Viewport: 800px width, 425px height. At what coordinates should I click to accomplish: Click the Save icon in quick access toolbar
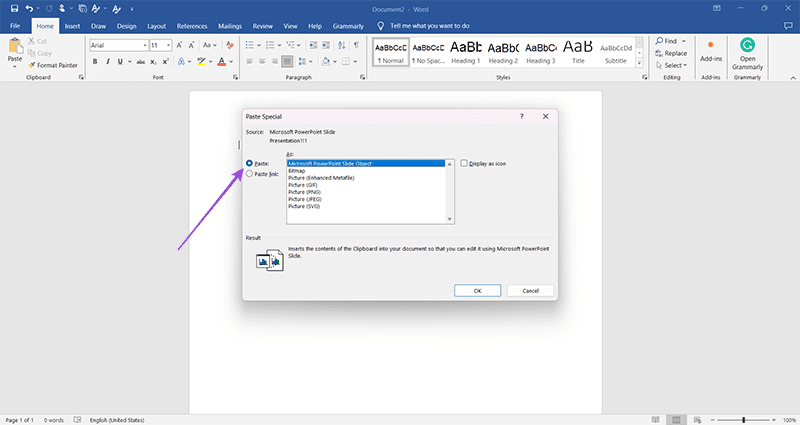pyautogui.click(x=14, y=9)
